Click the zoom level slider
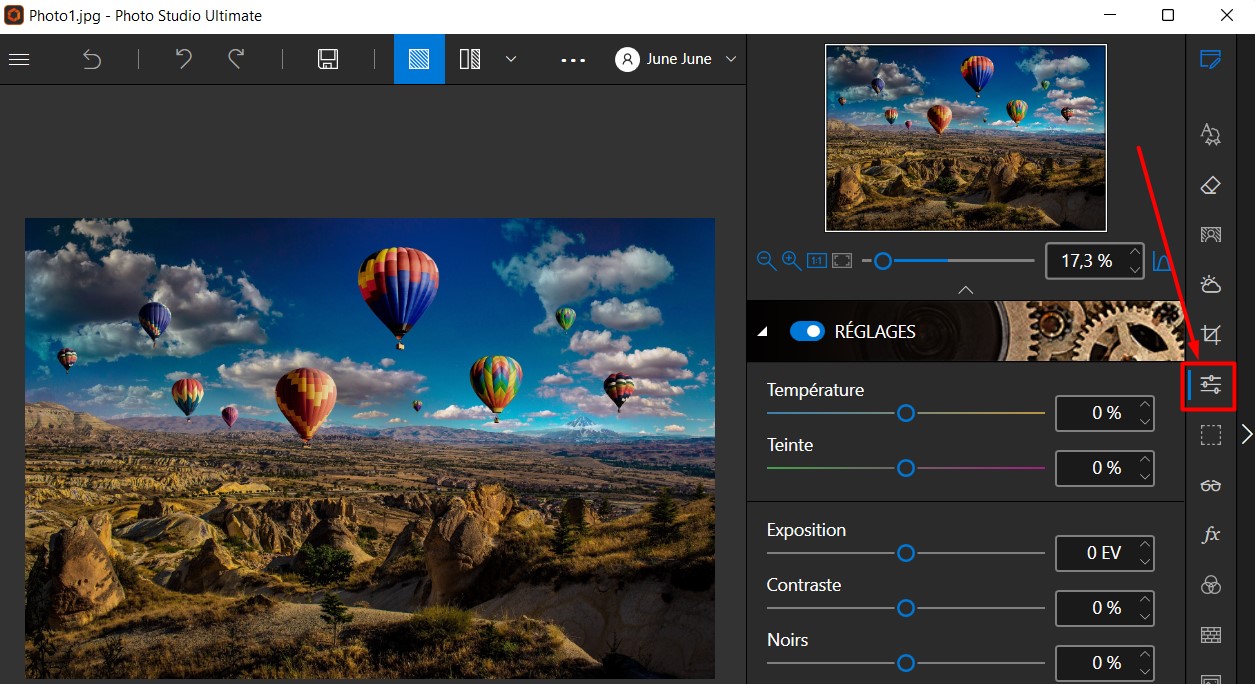The height and width of the screenshot is (684, 1255). (948, 261)
